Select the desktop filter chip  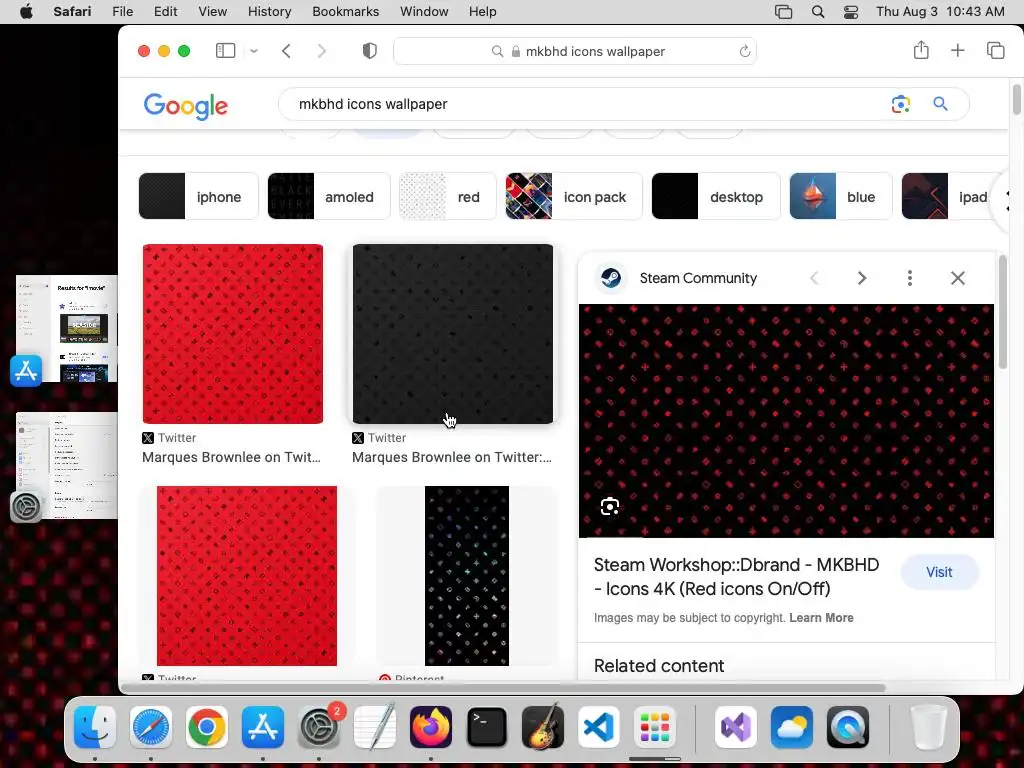tap(716, 197)
